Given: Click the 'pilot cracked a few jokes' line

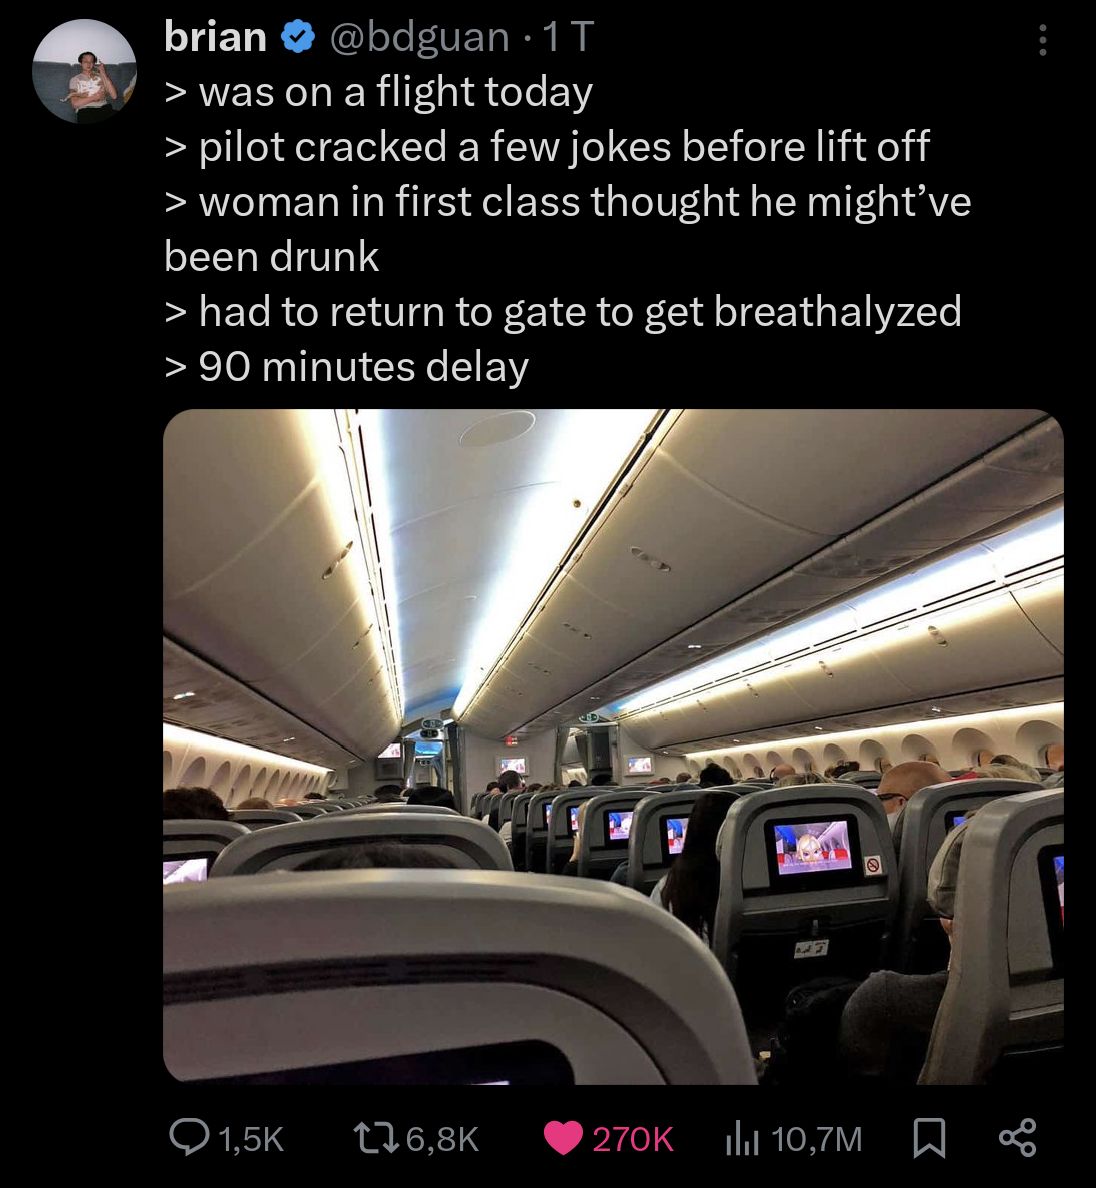Looking at the screenshot, I should point(546,147).
